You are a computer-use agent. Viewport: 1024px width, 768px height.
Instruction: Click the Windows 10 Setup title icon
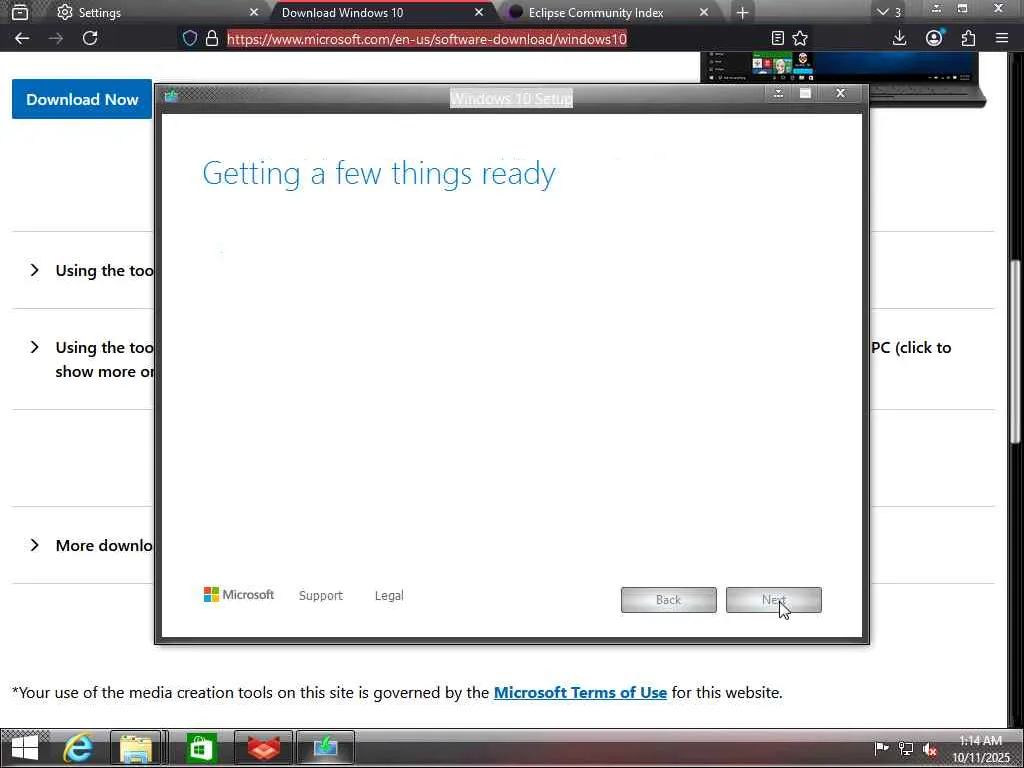(171, 97)
